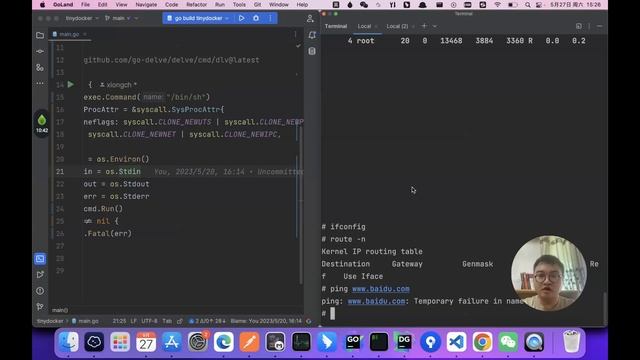Select the Local terminal tab
The image size is (640, 360).
pyautogui.click(x=364, y=26)
